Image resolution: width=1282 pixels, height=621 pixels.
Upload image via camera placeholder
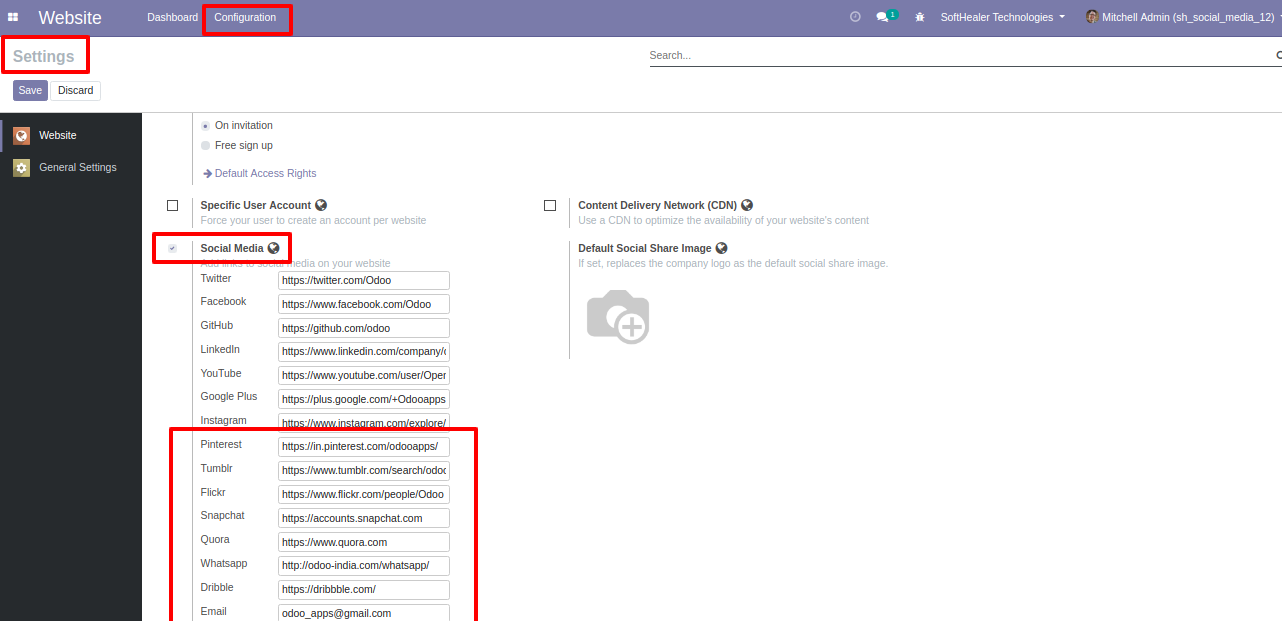pyautogui.click(x=618, y=317)
